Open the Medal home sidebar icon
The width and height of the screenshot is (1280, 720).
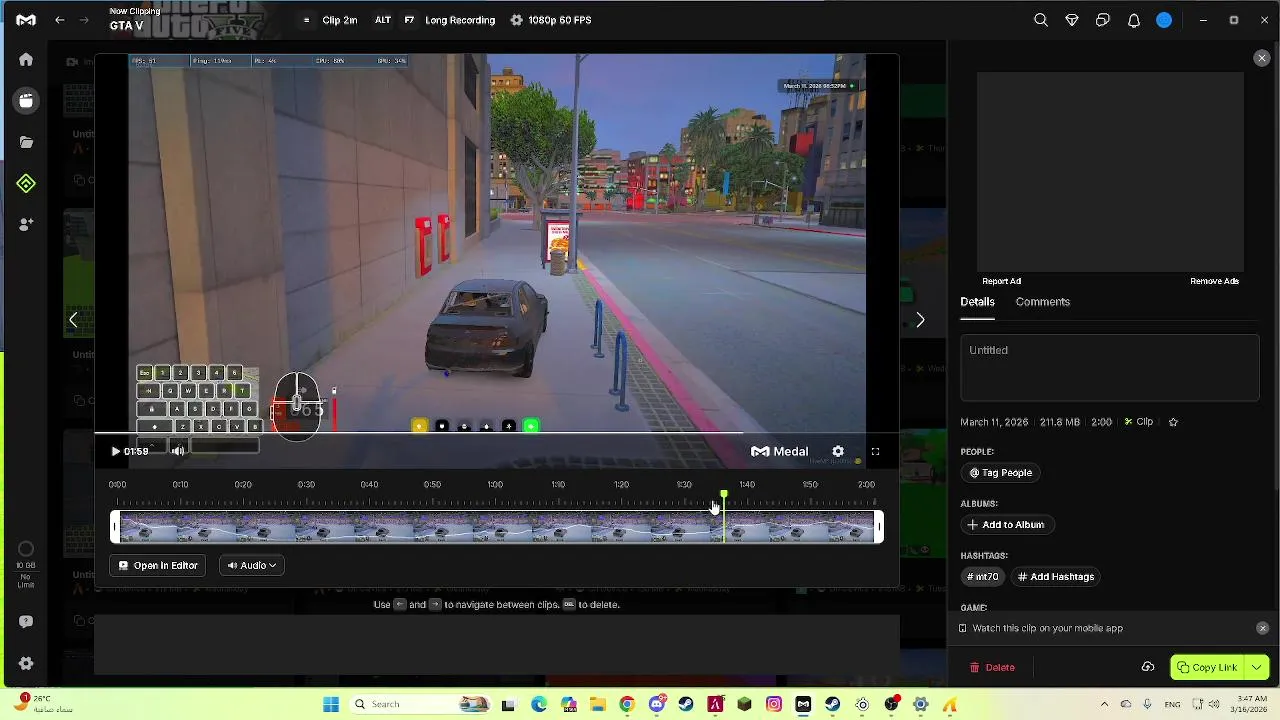point(26,60)
